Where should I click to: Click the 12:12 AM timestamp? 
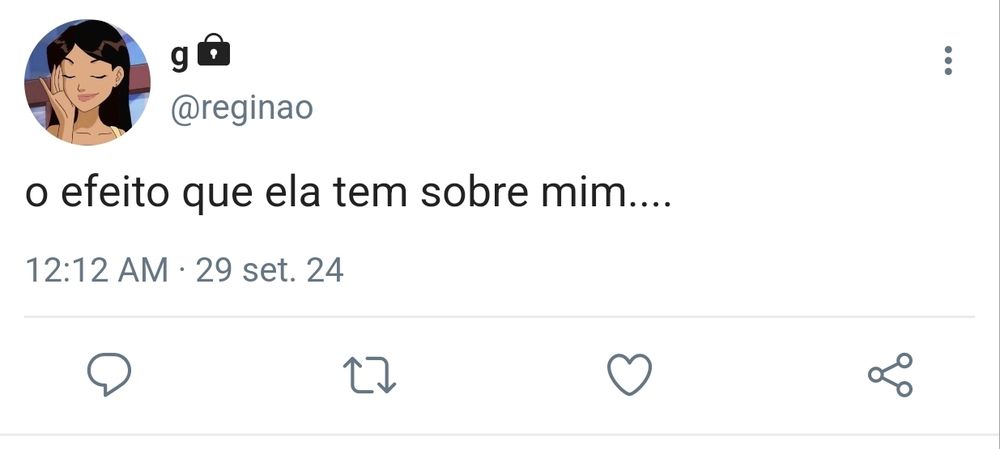point(96,270)
